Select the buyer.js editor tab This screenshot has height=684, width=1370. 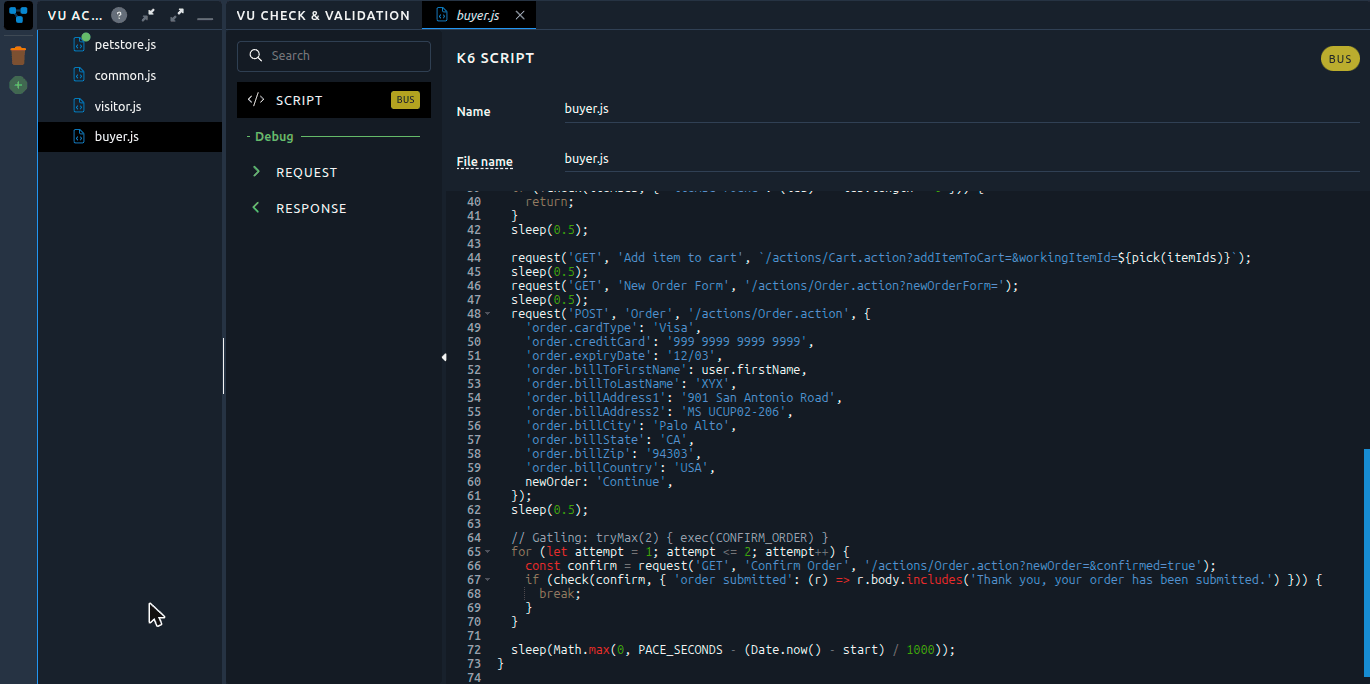click(479, 15)
